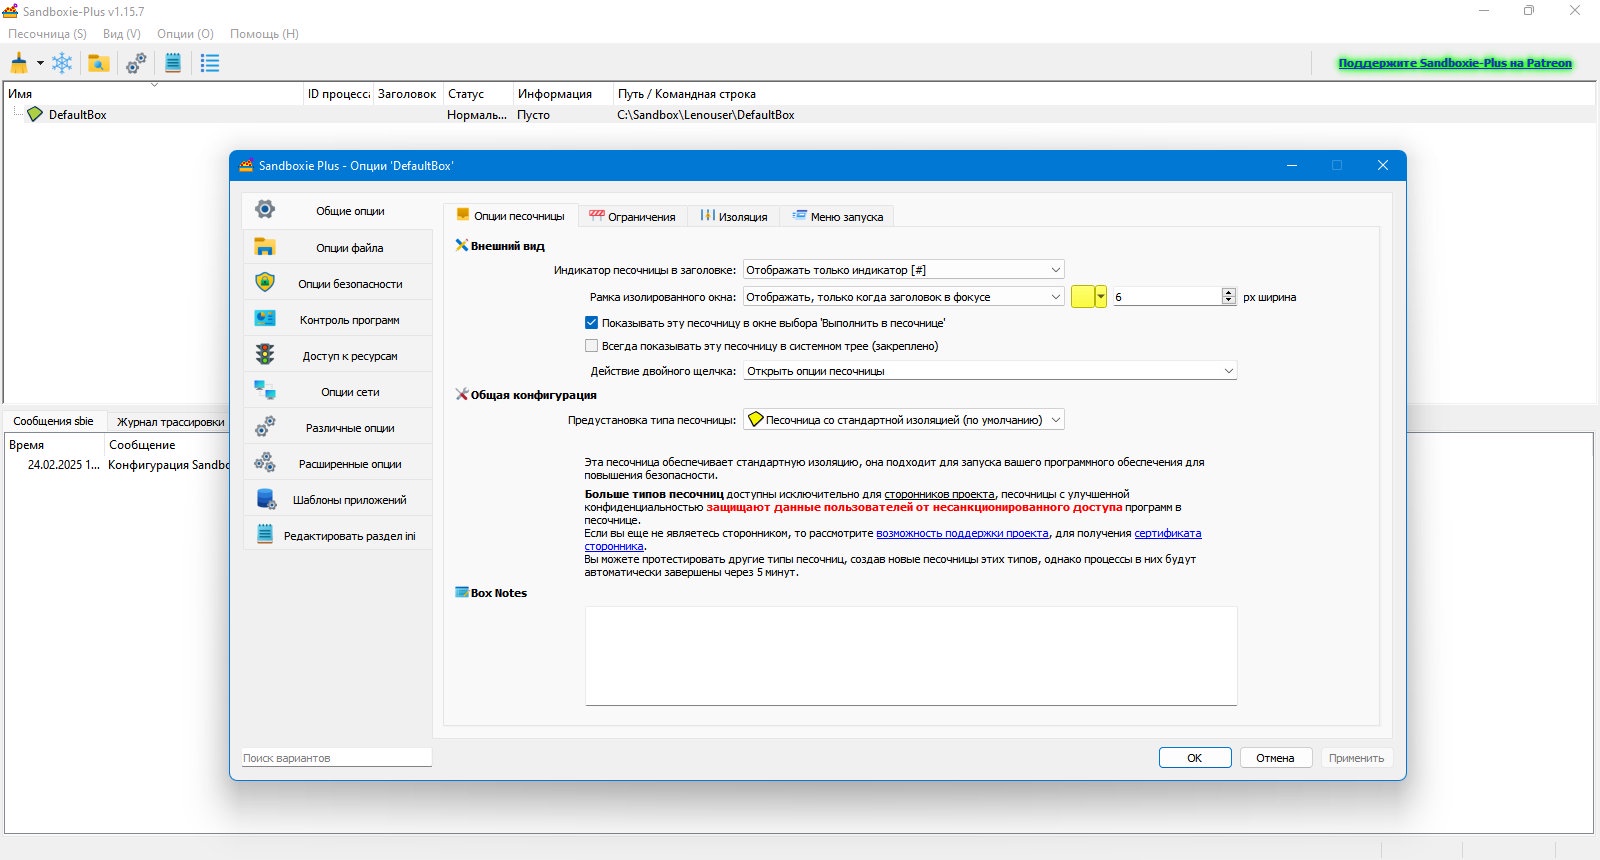This screenshot has width=1600, height=860.
Task: Click the Общая конфигурация section header icon
Action: (462, 394)
